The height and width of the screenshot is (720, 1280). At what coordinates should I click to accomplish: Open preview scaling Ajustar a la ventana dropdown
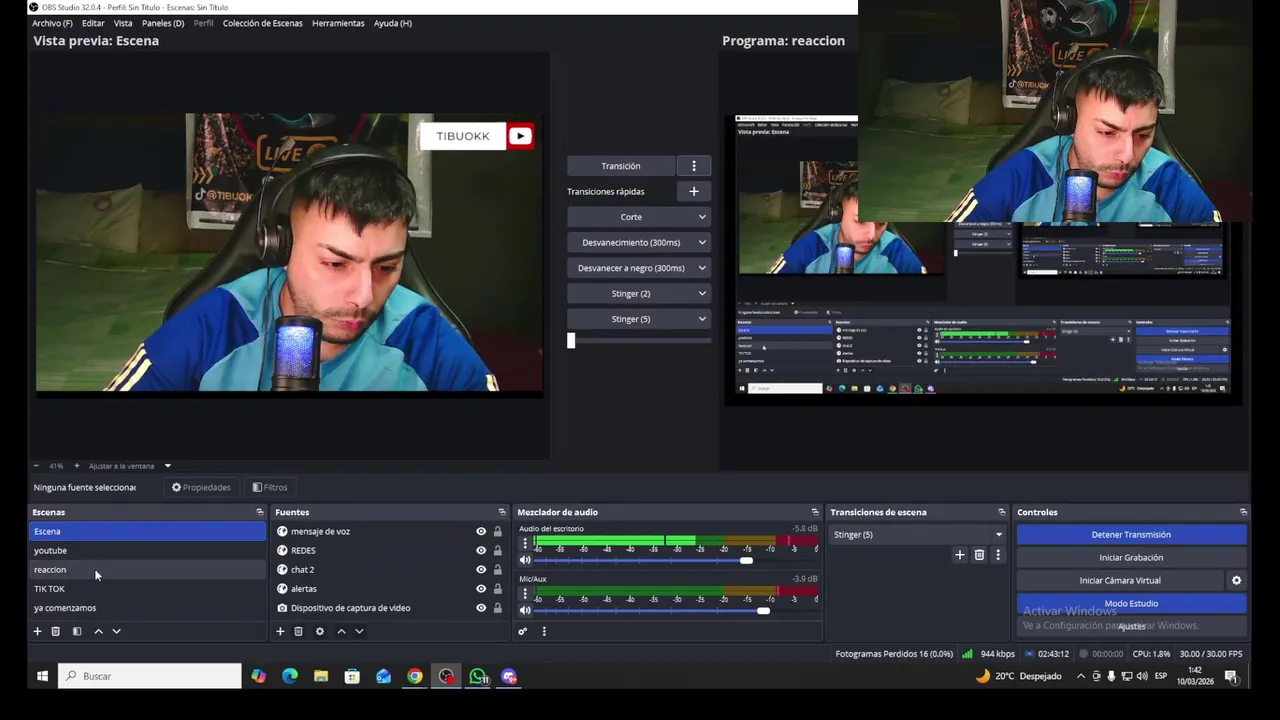pyautogui.click(x=130, y=466)
